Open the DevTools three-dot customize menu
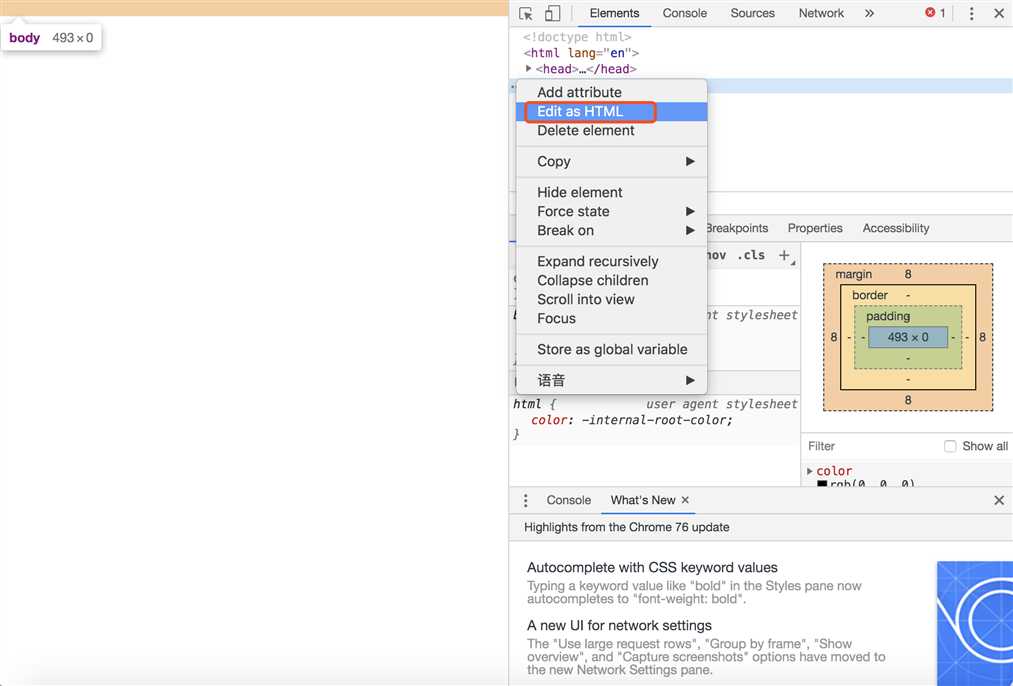 [x=971, y=14]
